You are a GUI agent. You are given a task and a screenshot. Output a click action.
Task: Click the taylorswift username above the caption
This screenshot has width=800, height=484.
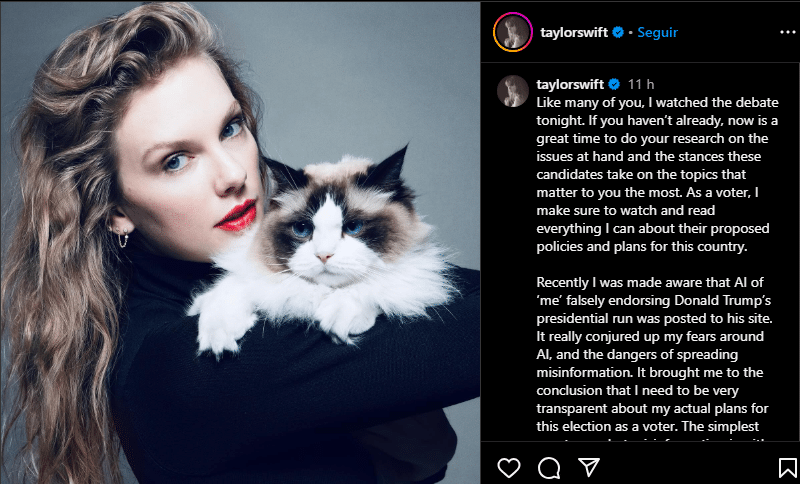[x=570, y=84]
